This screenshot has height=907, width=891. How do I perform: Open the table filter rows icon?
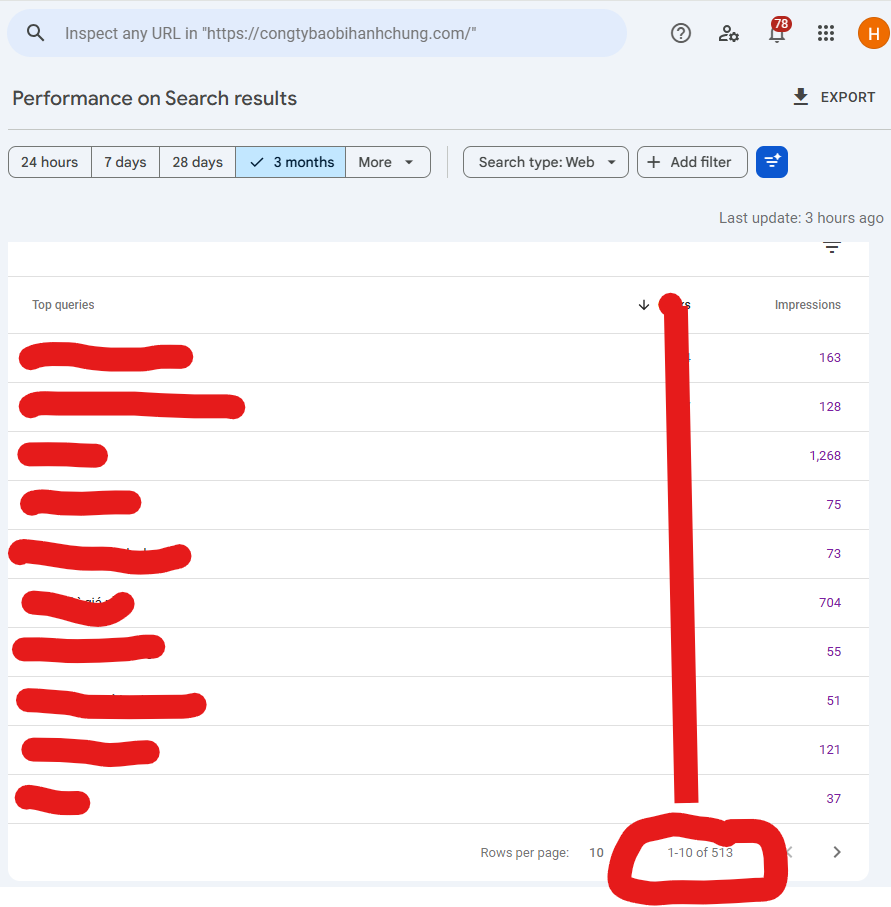point(832,248)
